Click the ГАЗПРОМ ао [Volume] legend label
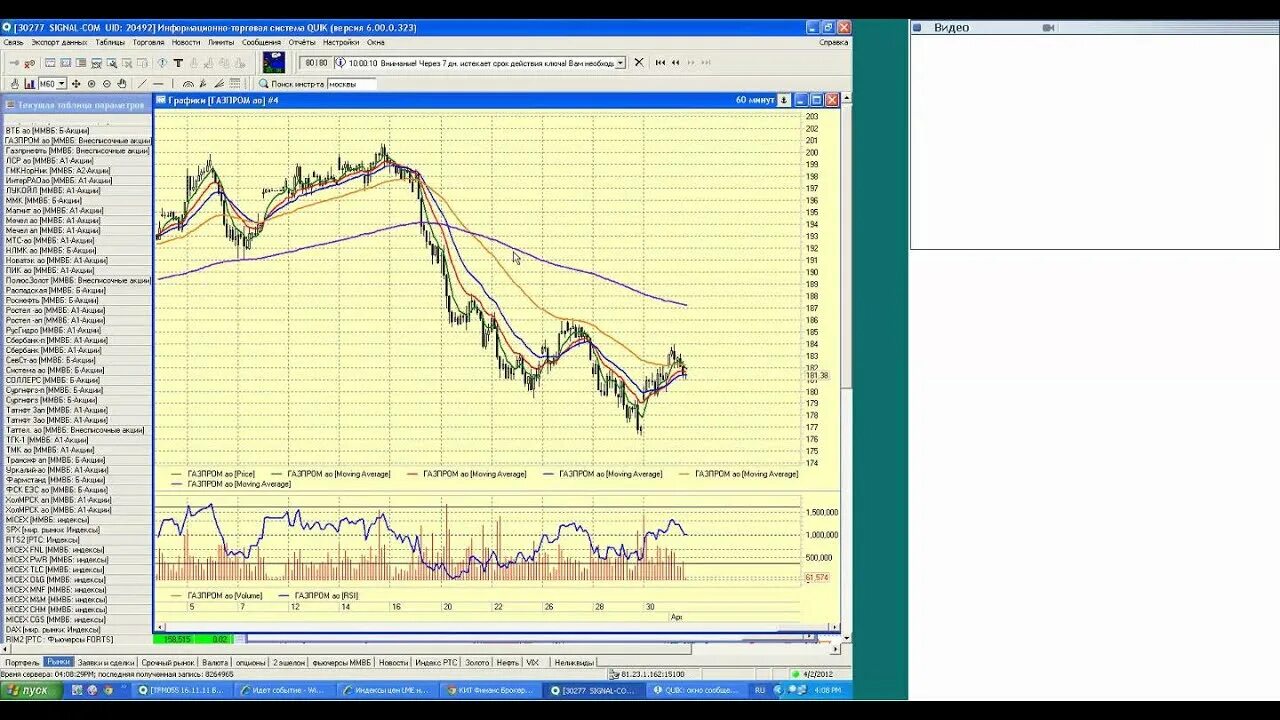This screenshot has width=1280, height=720. (225, 595)
